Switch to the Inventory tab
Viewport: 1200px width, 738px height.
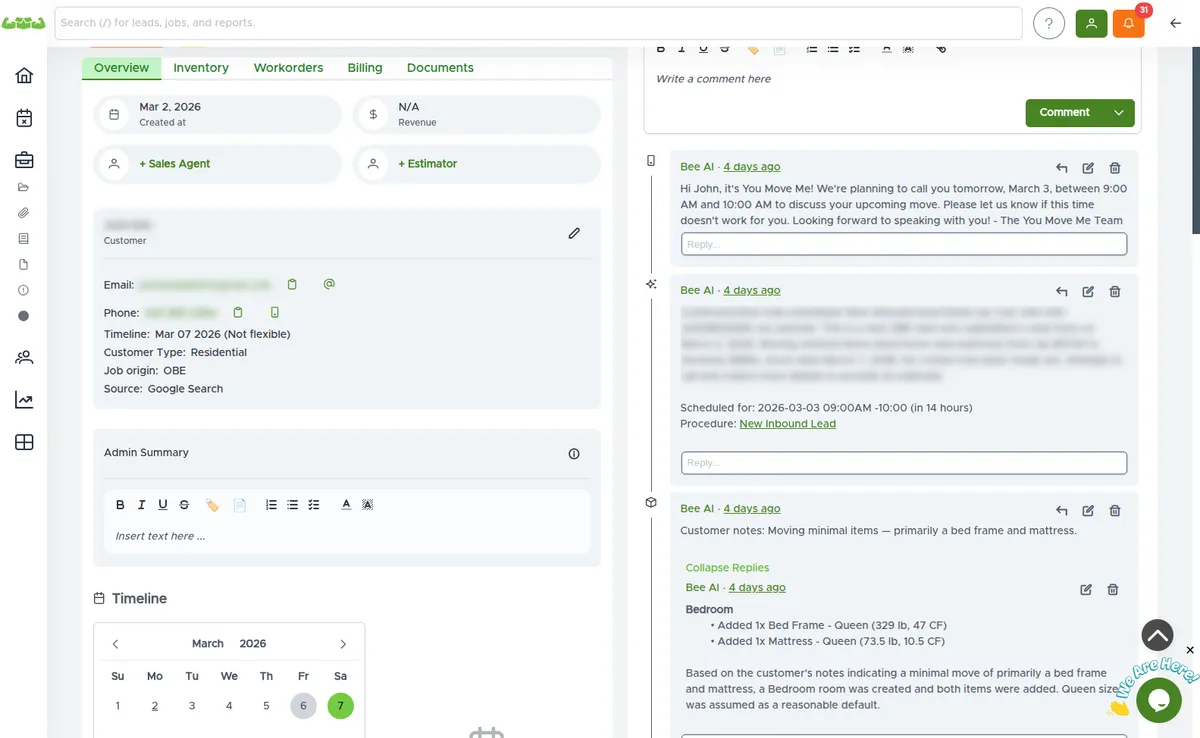201,67
